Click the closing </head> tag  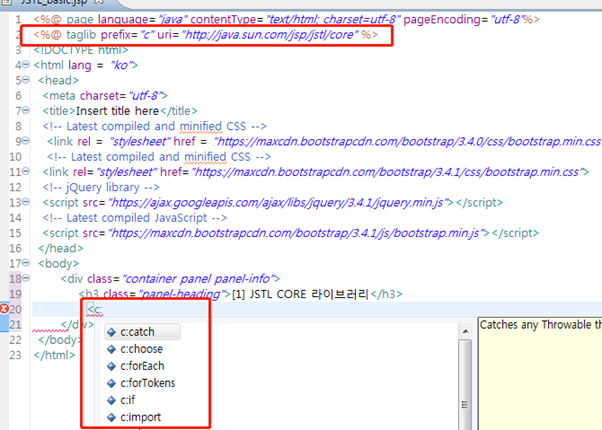pyautogui.click(x=61, y=248)
